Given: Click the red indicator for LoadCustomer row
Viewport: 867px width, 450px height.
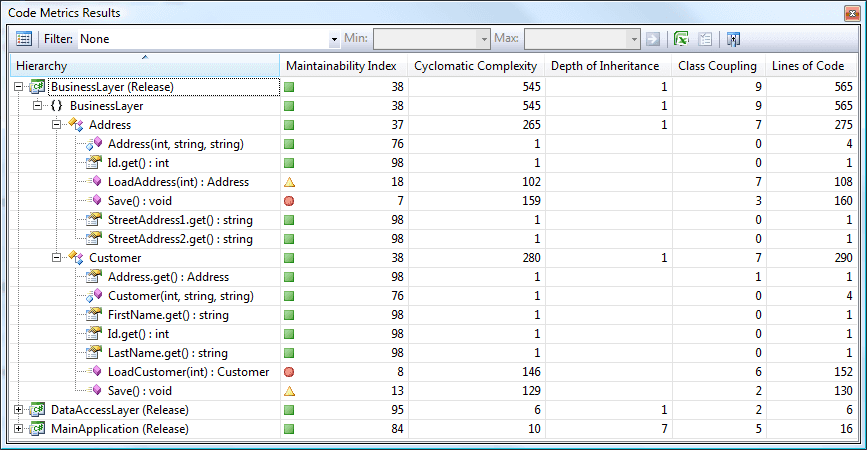Looking at the screenshot, I should point(289,372).
